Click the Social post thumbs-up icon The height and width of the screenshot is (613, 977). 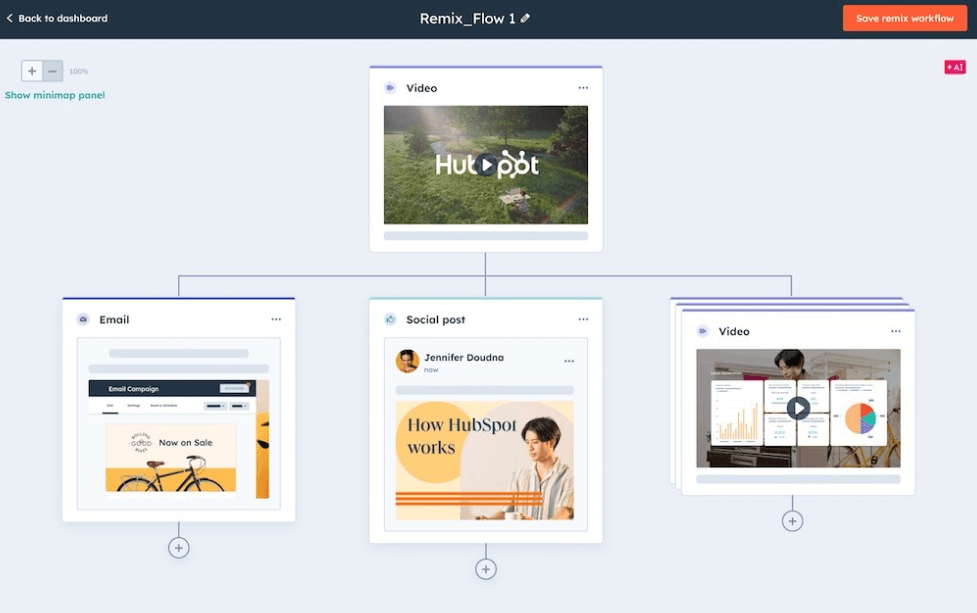(x=391, y=319)
